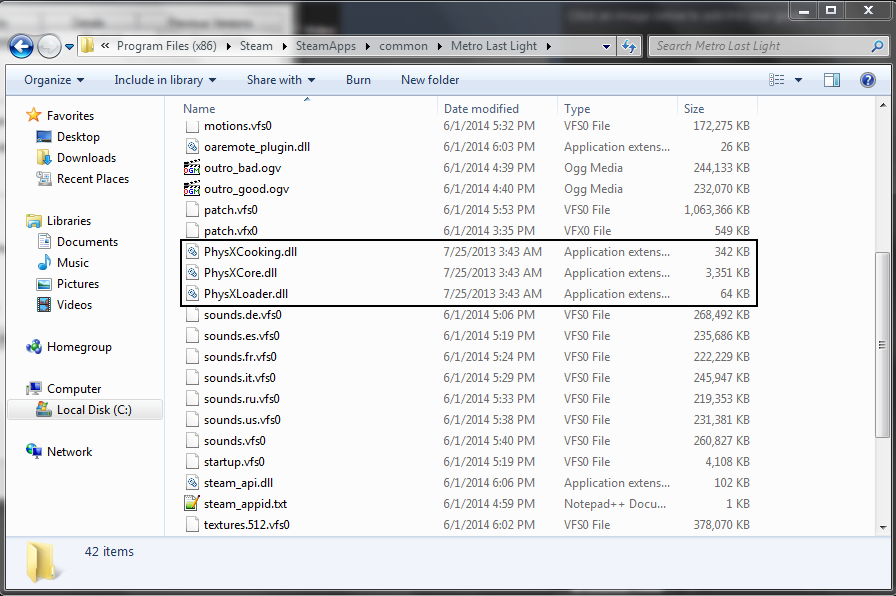Open the Documents library
Viewport: 896px width, 596px height.
tap(87, 242)
